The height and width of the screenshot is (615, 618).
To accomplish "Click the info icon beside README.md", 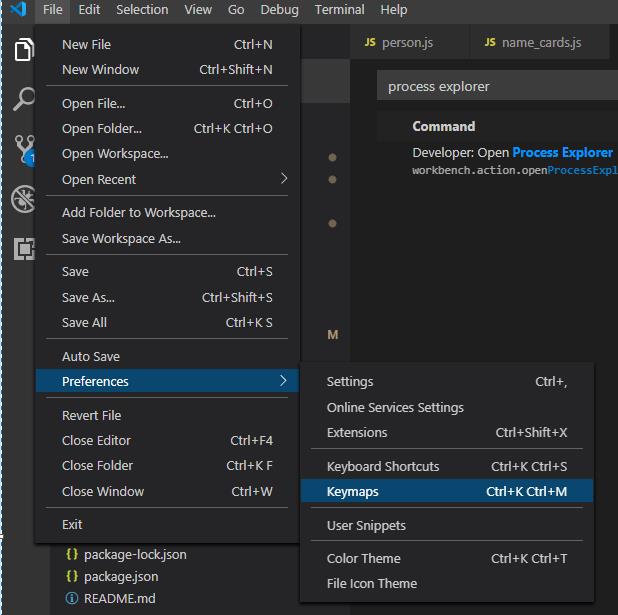I will point(72,598).
